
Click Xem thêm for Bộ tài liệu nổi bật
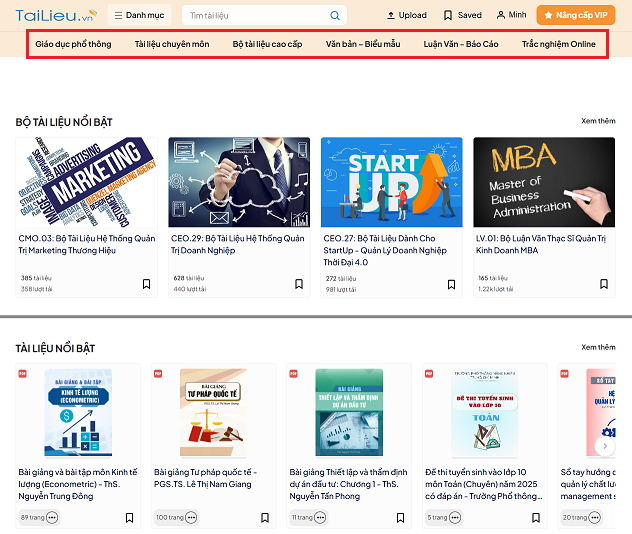coord(598,121)
